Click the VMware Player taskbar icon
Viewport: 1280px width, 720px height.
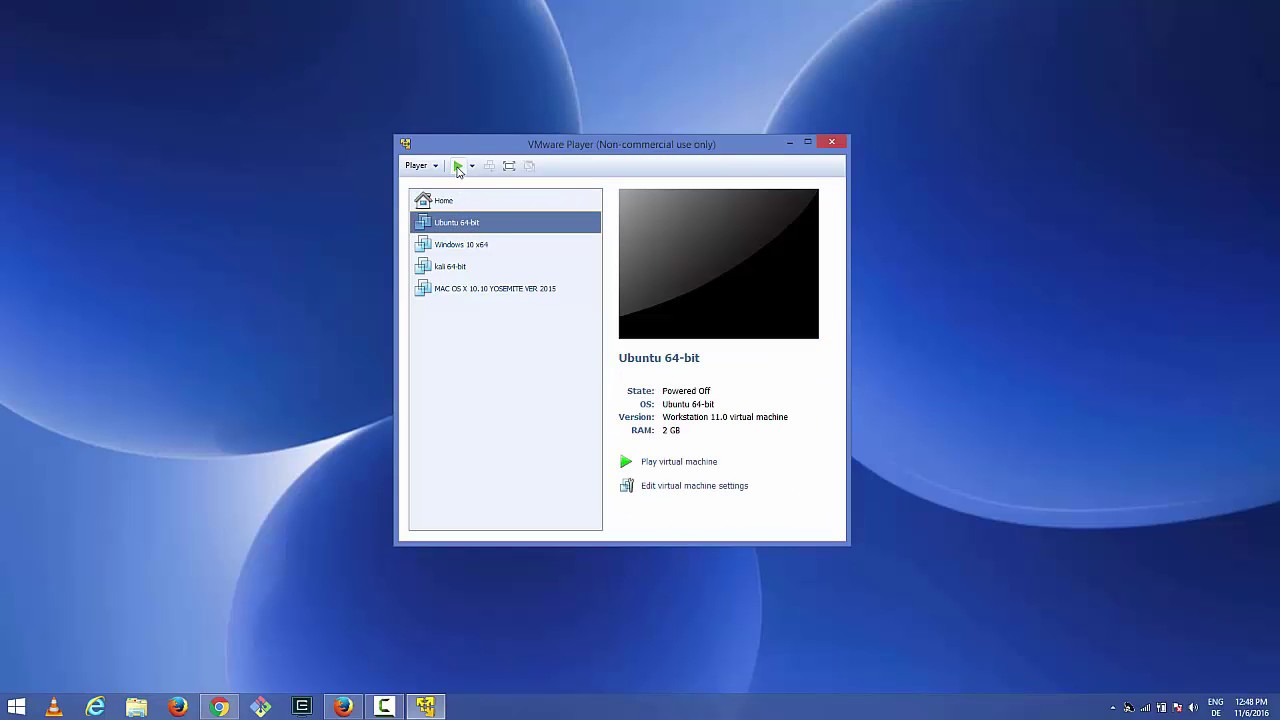coord(426,707)
